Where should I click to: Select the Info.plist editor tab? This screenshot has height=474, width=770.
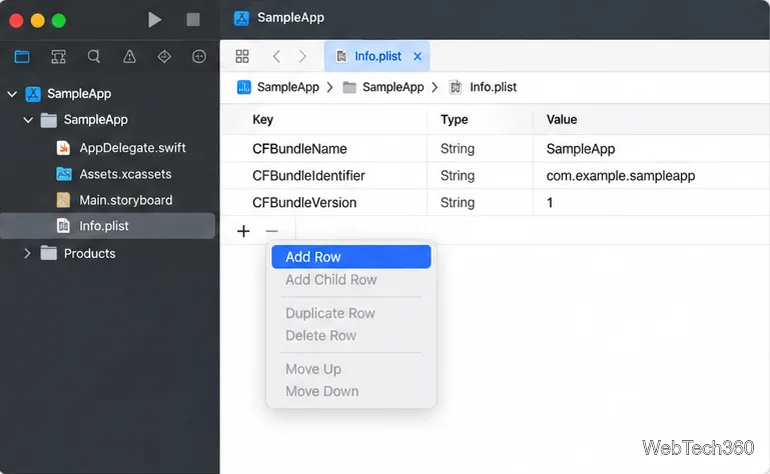(377, 56)
